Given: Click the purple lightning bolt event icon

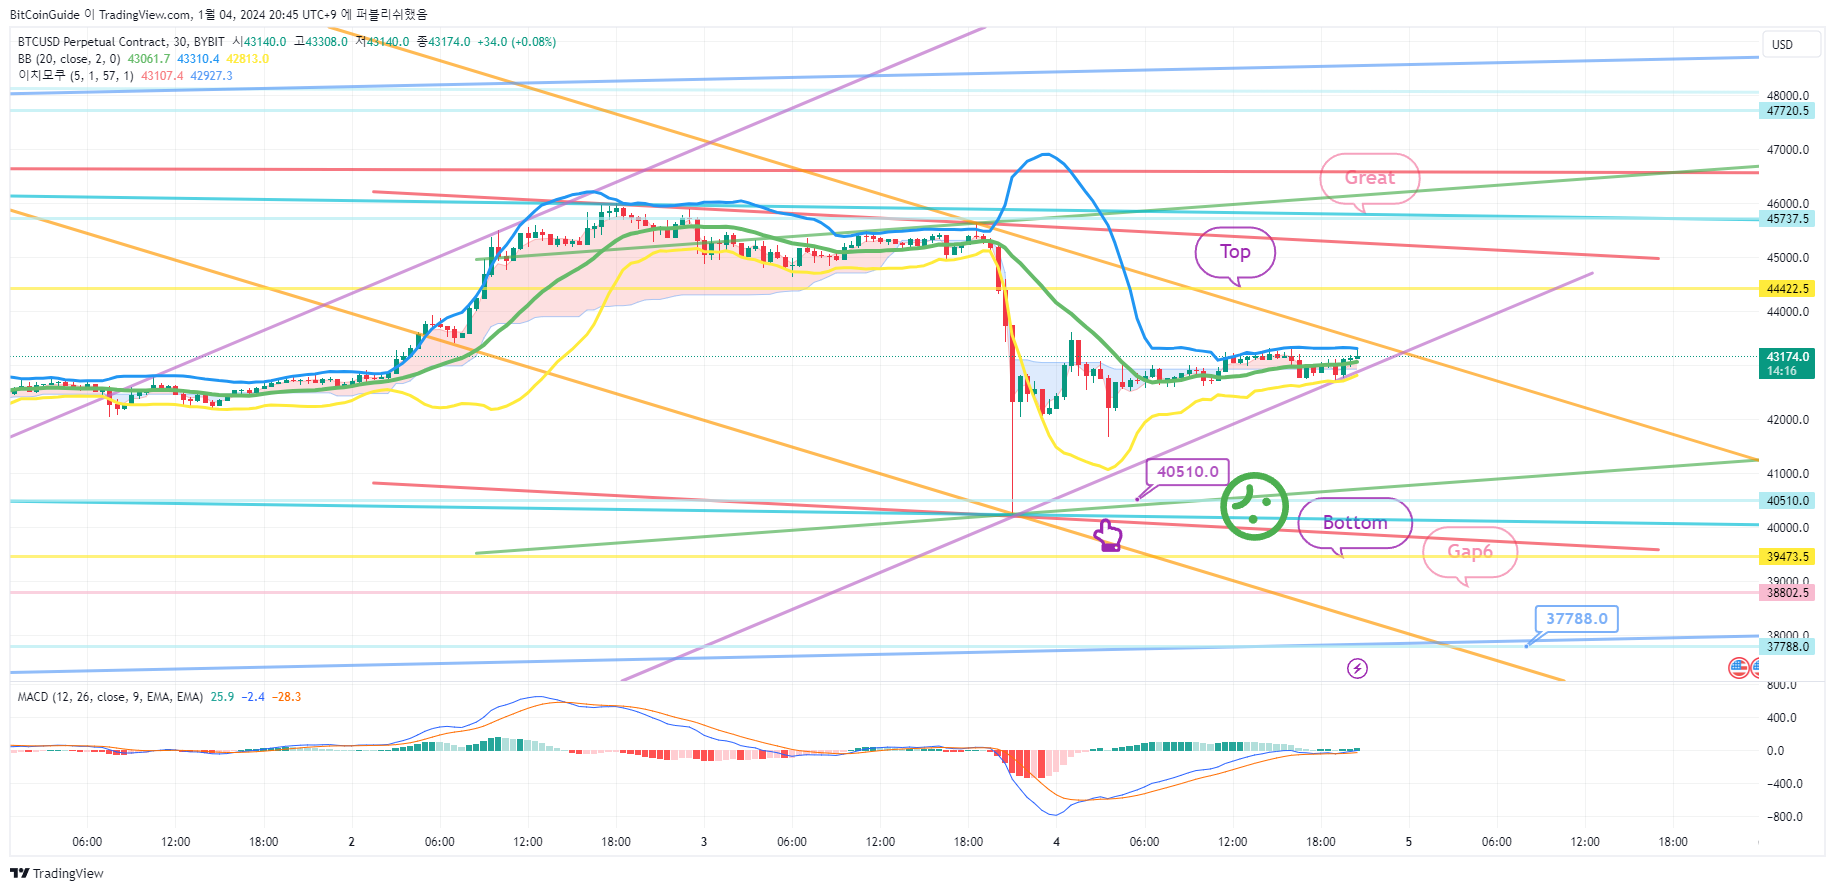Looking at the screenshot, I should click(x=1357, y=668).
